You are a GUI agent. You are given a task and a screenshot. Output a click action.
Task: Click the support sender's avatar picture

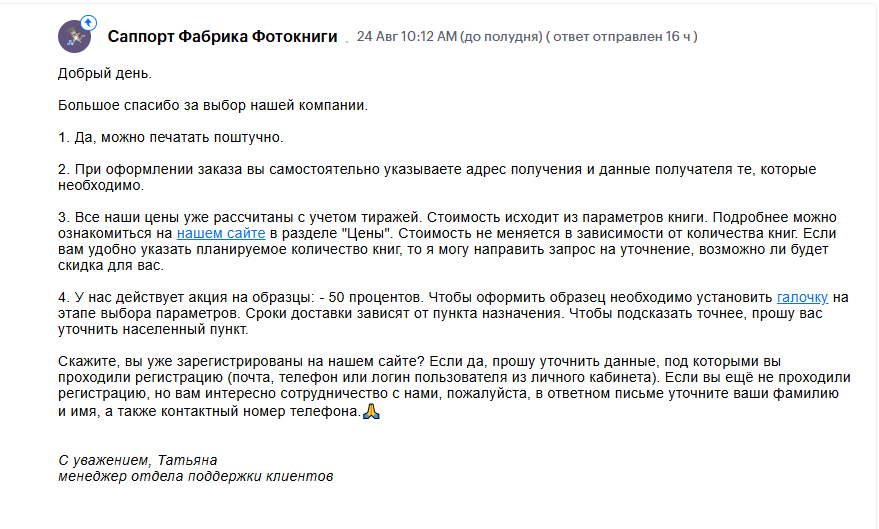[75, 37]
